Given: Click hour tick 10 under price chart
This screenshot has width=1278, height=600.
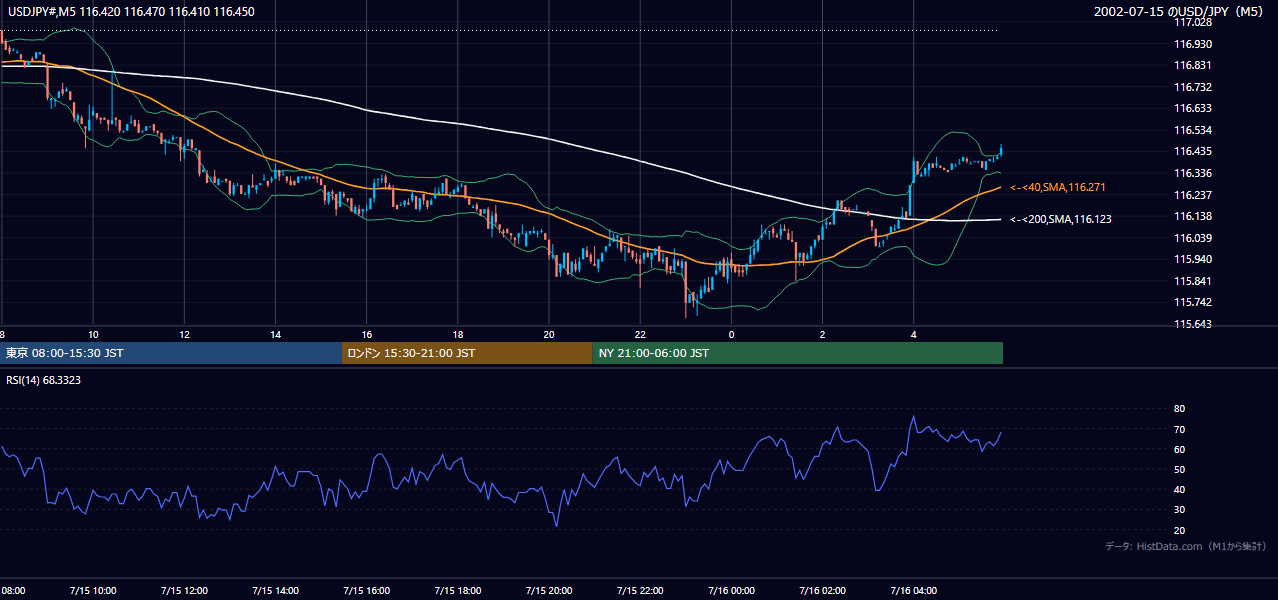Looking at the screenshot, I should tap(93, 334).
